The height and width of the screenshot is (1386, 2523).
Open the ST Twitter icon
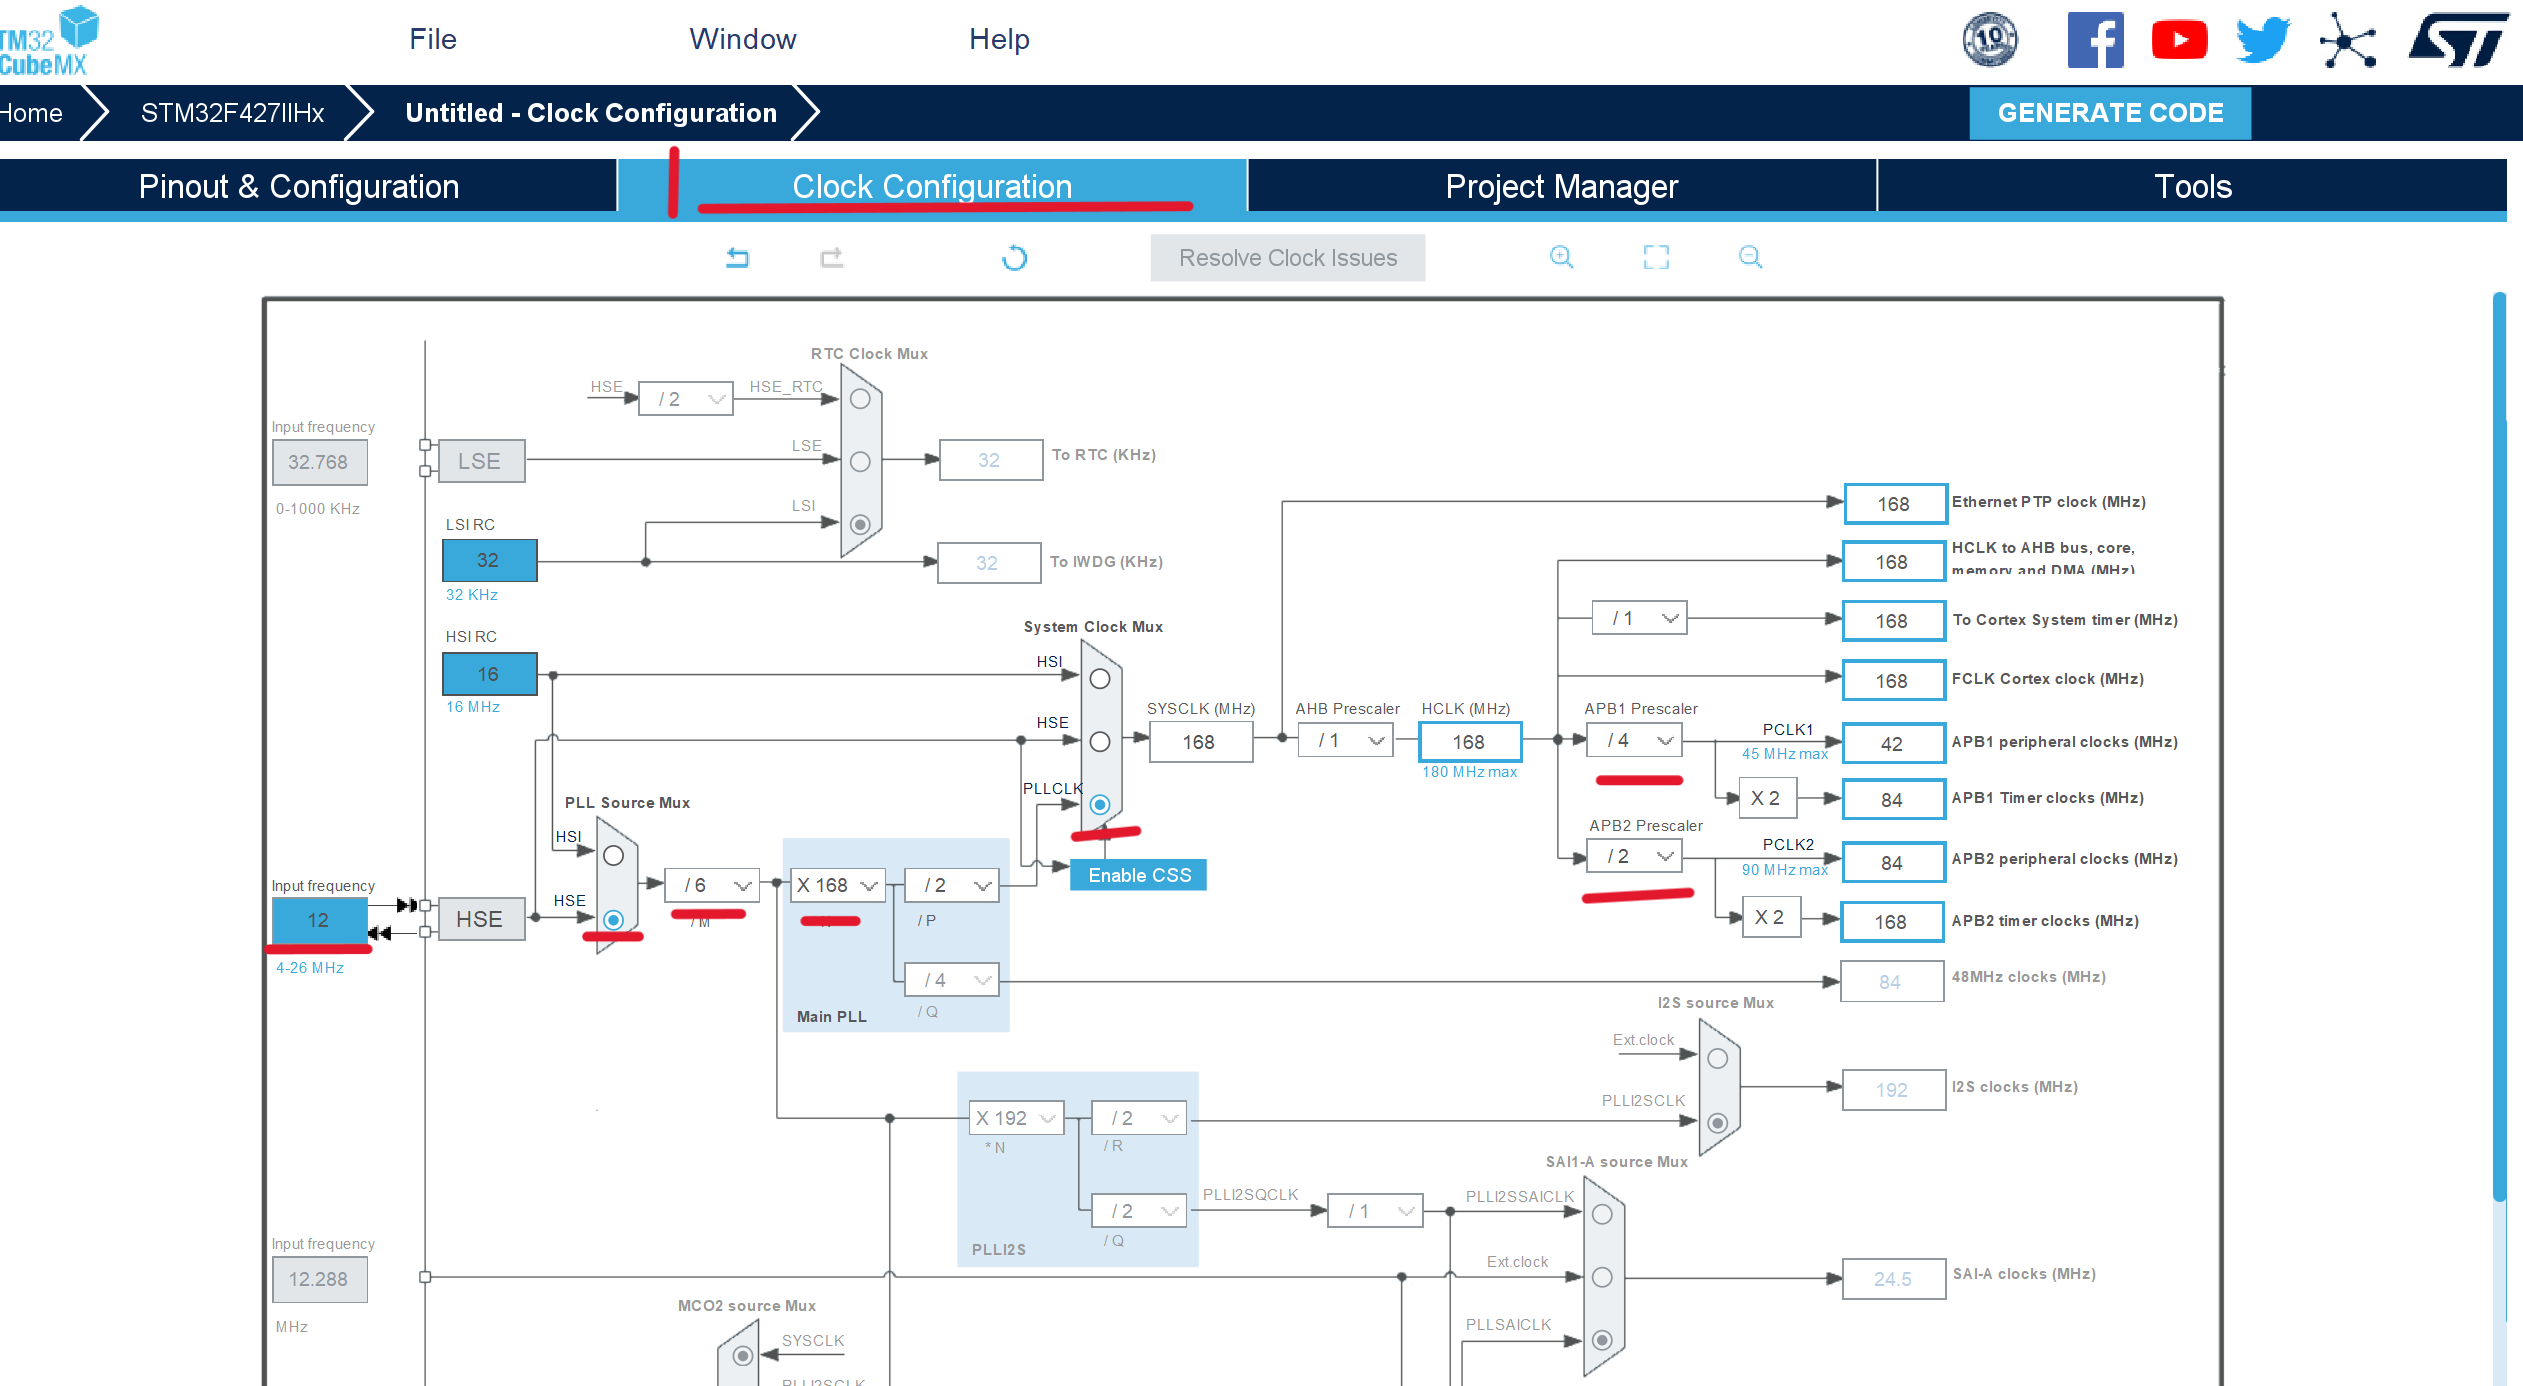click(2263, 40)
